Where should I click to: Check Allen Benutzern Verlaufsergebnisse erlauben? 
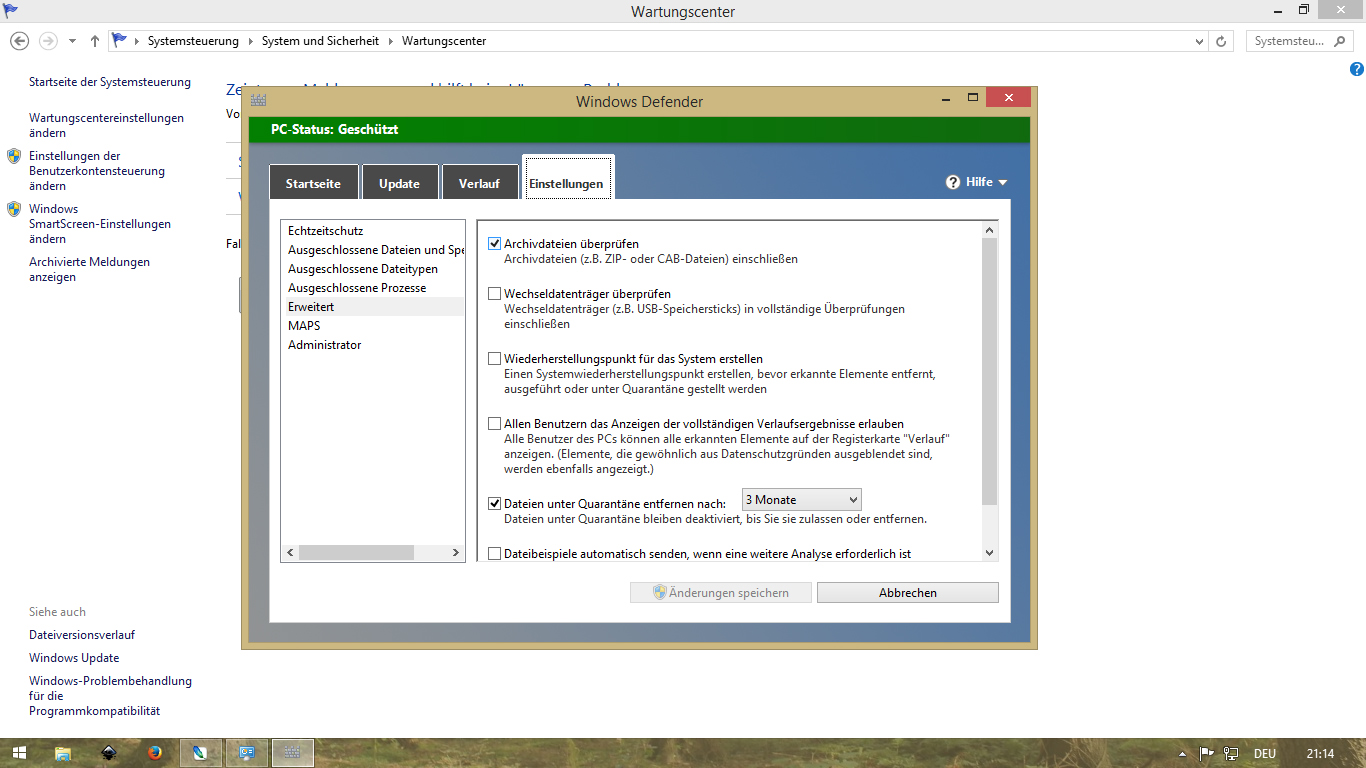coord(494,424)
